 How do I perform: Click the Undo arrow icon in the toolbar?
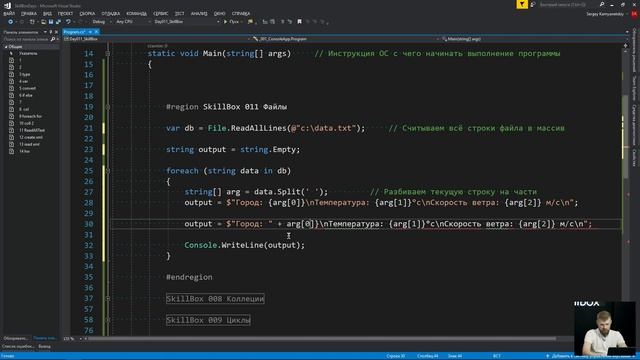click(68, 22)
